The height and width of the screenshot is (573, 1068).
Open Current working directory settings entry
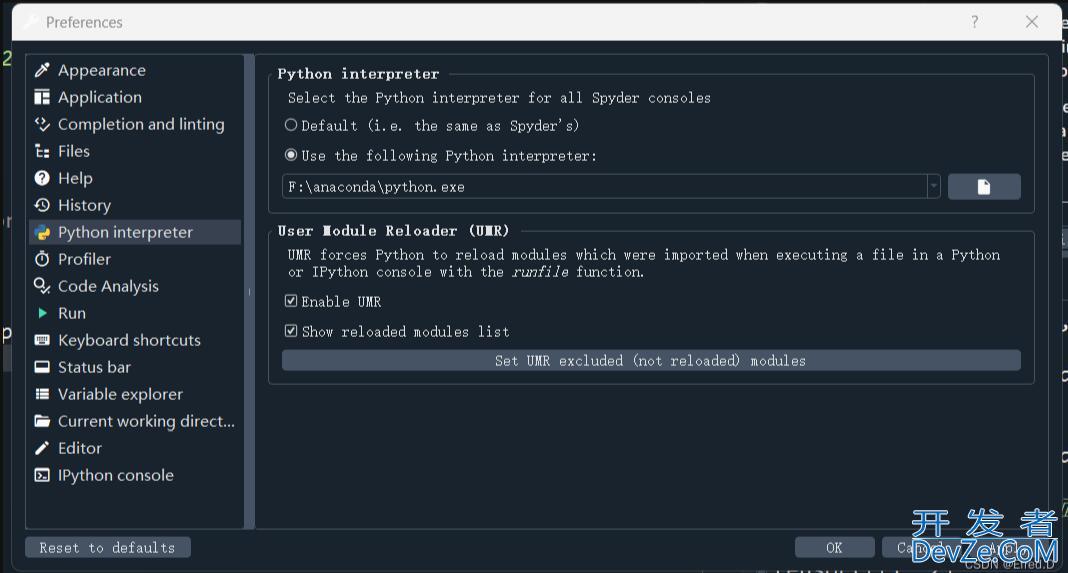point(134,421)
